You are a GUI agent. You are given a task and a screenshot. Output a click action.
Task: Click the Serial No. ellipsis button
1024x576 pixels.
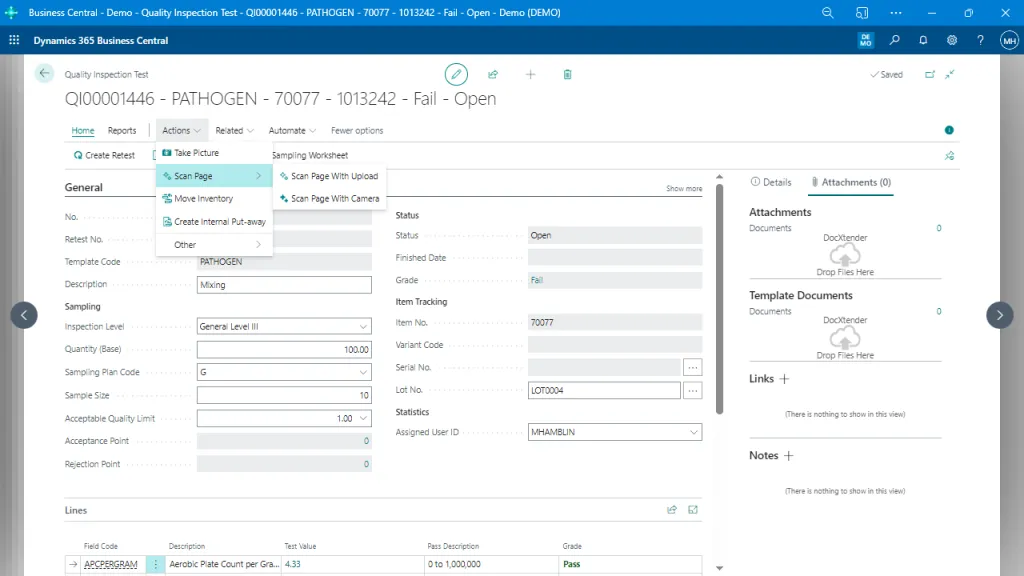pyautogui.click(x=691, y=367)
